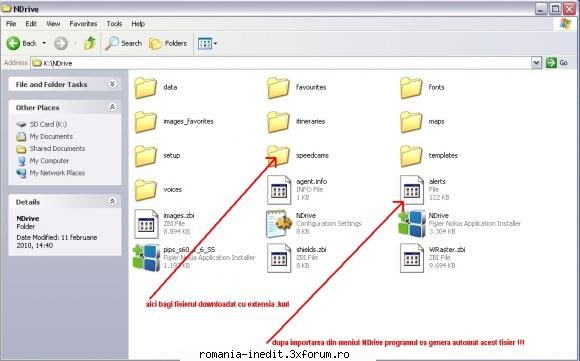Click the NDrive title bar folder icon

7,9
